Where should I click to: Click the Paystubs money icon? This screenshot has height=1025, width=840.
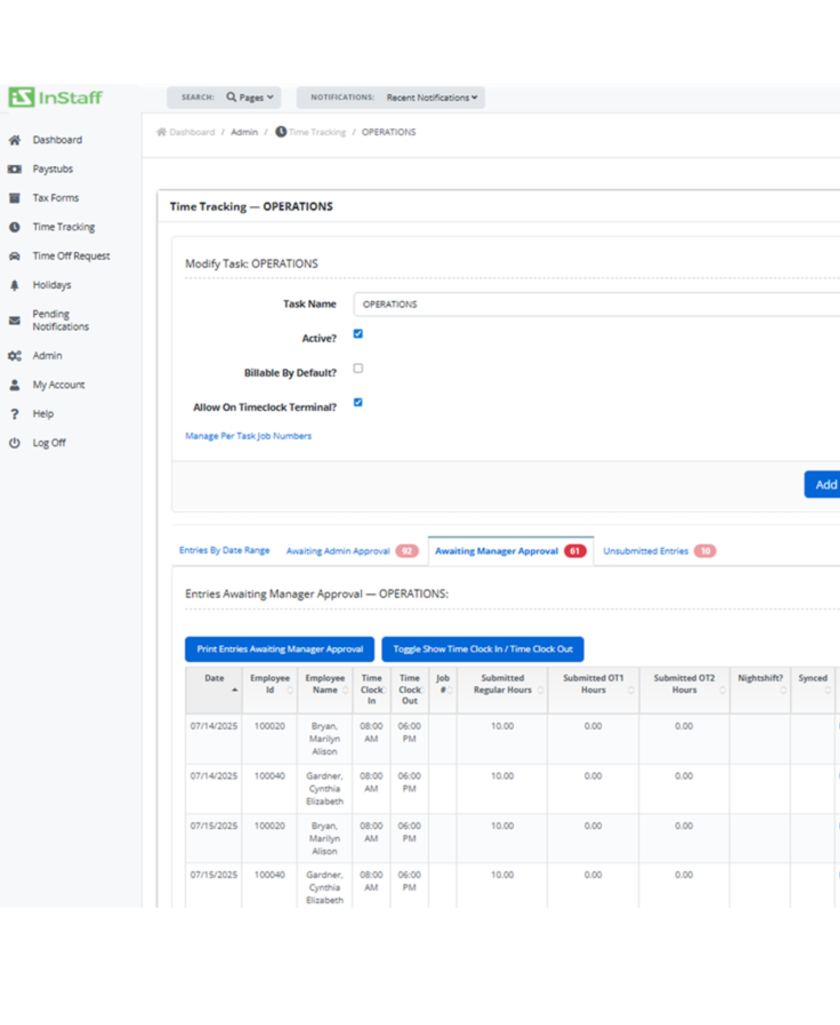pyautogui.click(x=14, y=169)
